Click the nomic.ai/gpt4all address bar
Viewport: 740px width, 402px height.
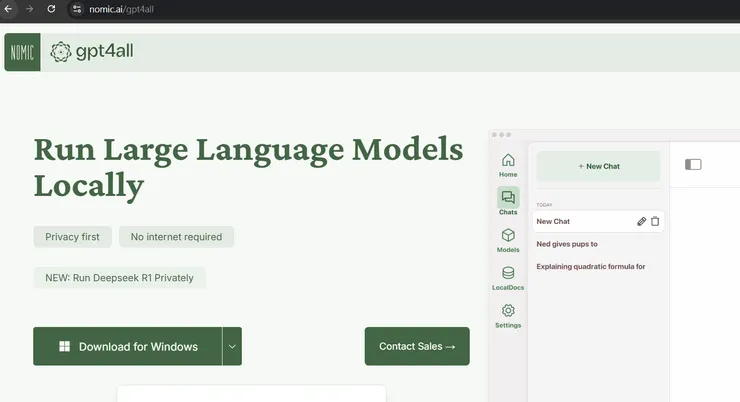[x=121, y=9]
